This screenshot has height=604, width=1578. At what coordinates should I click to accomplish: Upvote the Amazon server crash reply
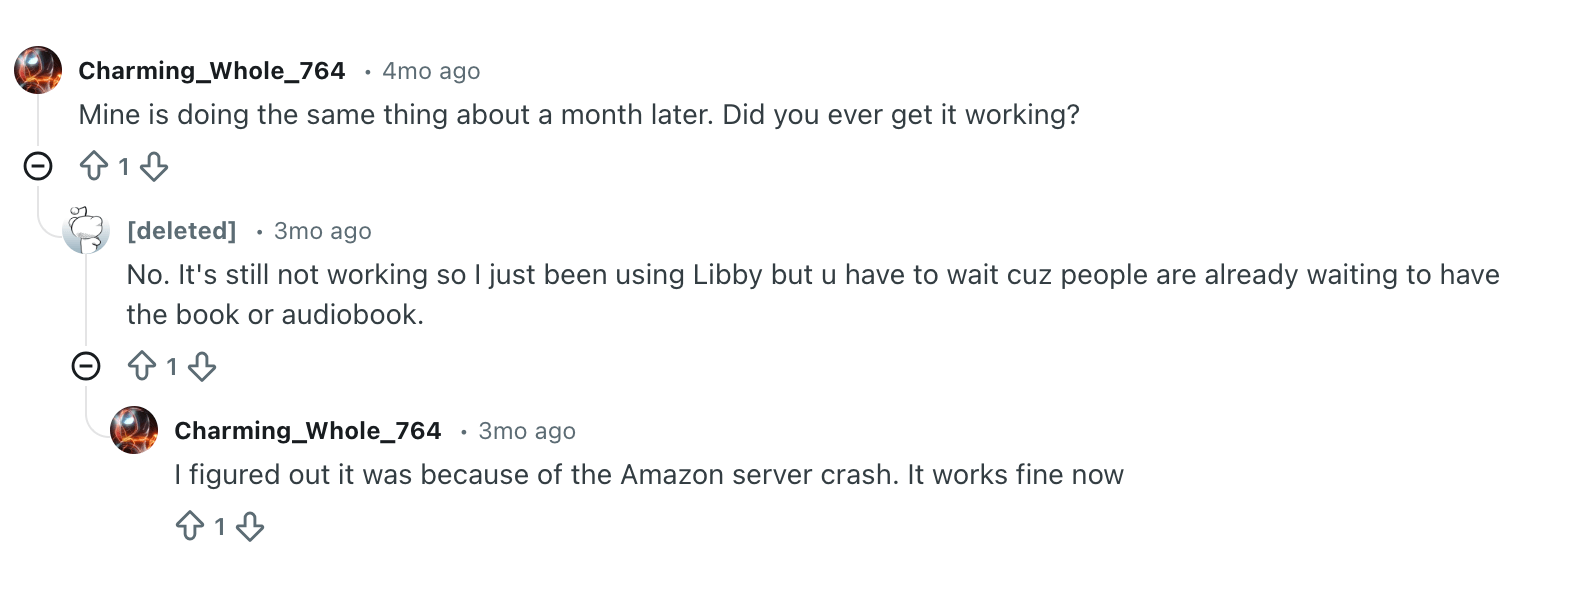(x=190, y=526)
